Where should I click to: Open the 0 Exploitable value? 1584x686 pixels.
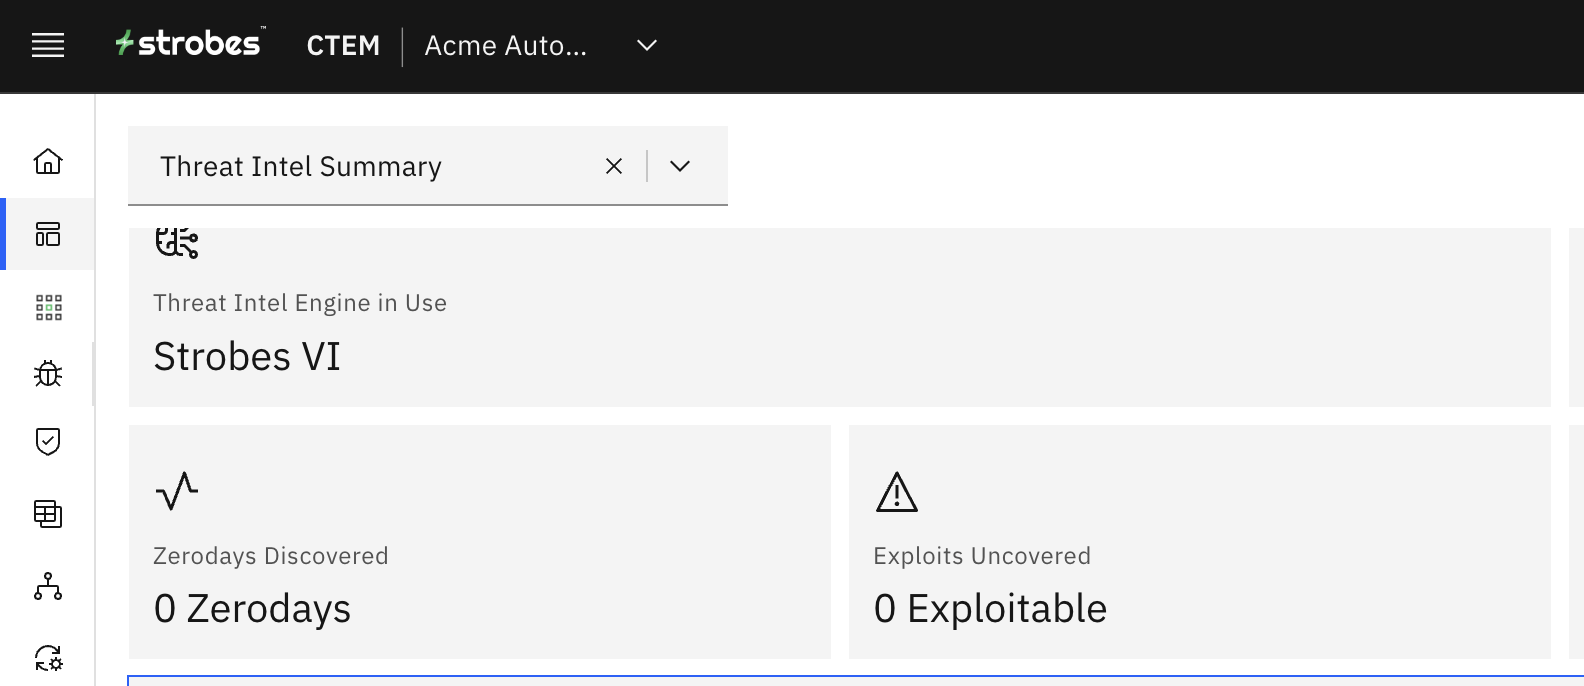point(990,609)
